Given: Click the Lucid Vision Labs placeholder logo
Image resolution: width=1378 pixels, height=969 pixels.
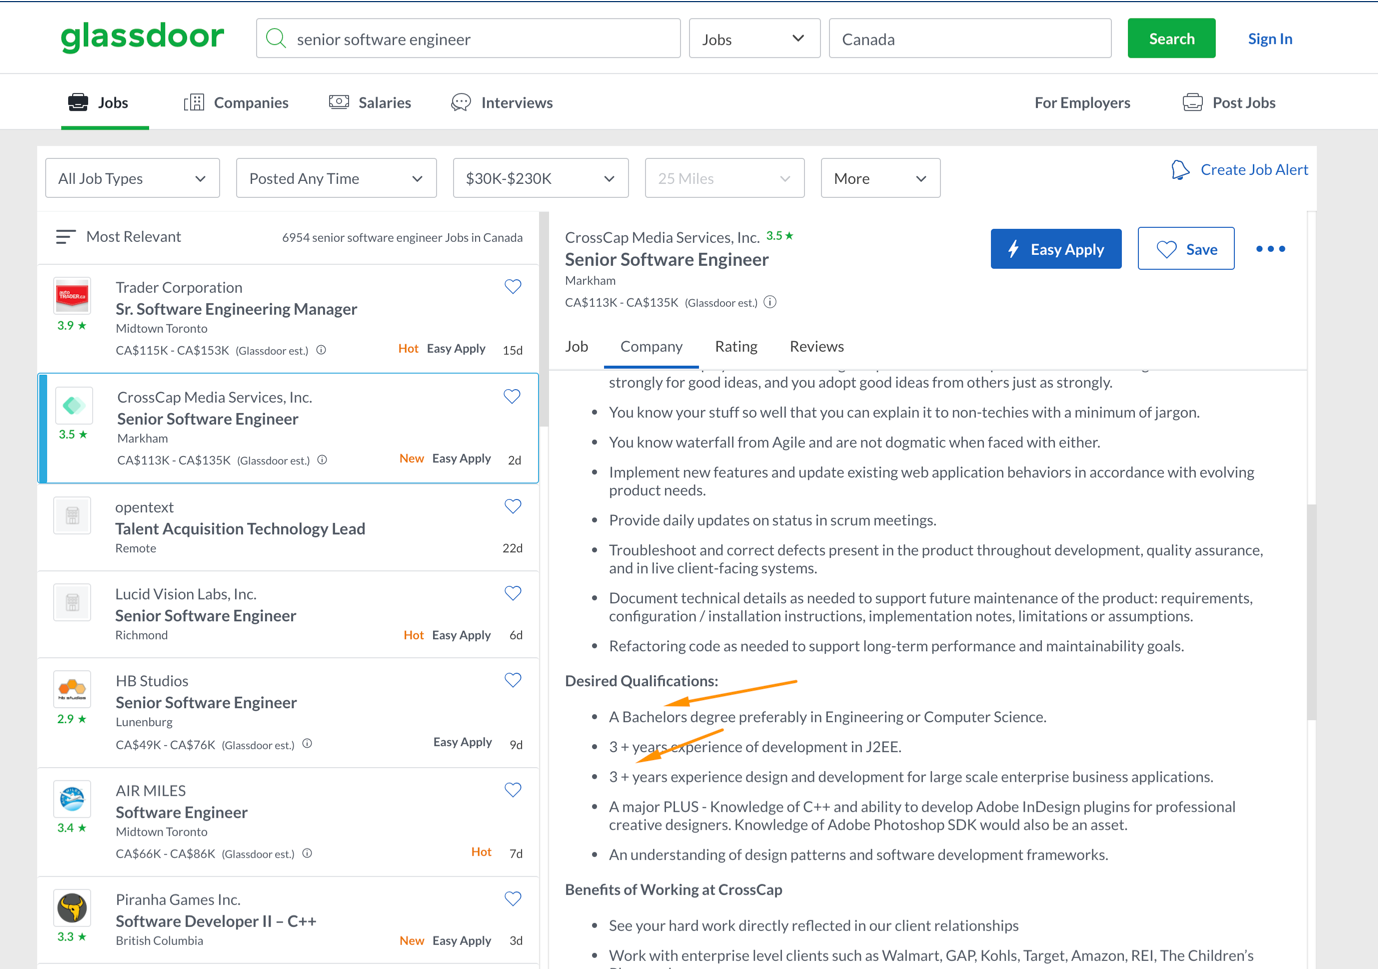Looking at the screenshot, I should (x=72, y=603).
